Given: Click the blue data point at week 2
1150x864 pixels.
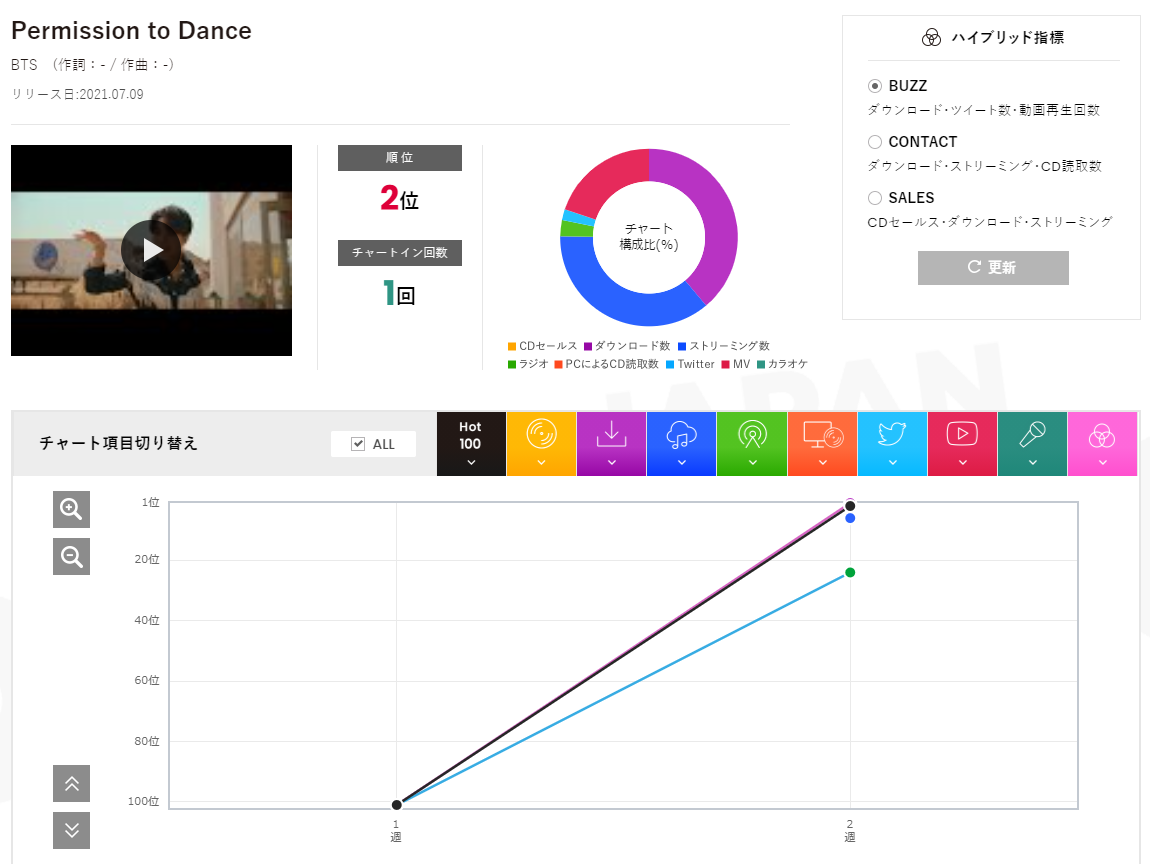Looking at the screenshot, I should [x=850, y=519].
